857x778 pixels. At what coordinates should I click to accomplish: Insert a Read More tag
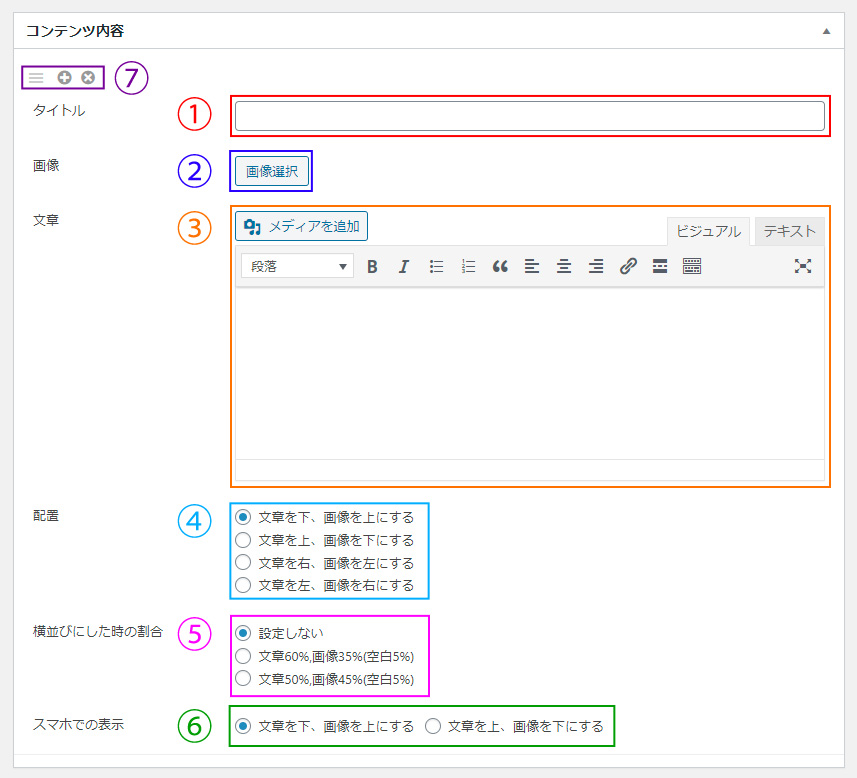tap(659, 266)
